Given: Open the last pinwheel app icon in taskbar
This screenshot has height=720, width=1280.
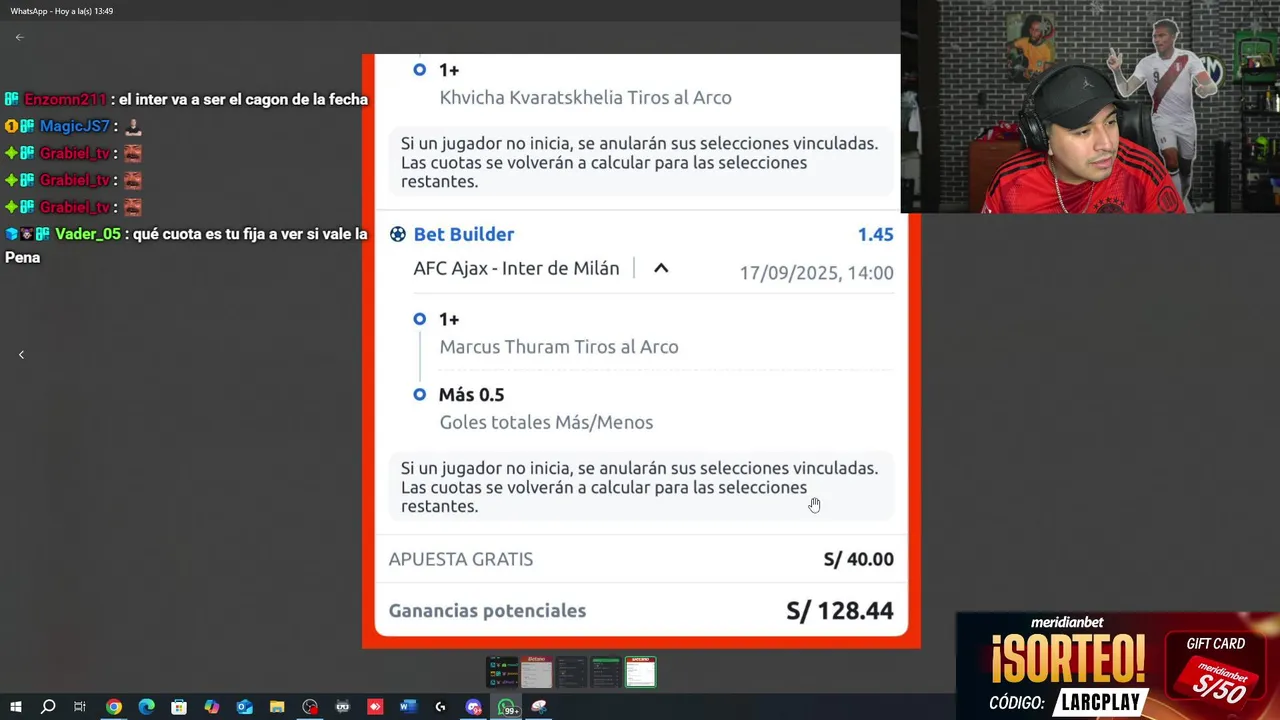Looking at the screenshot, I should (539, 707).
